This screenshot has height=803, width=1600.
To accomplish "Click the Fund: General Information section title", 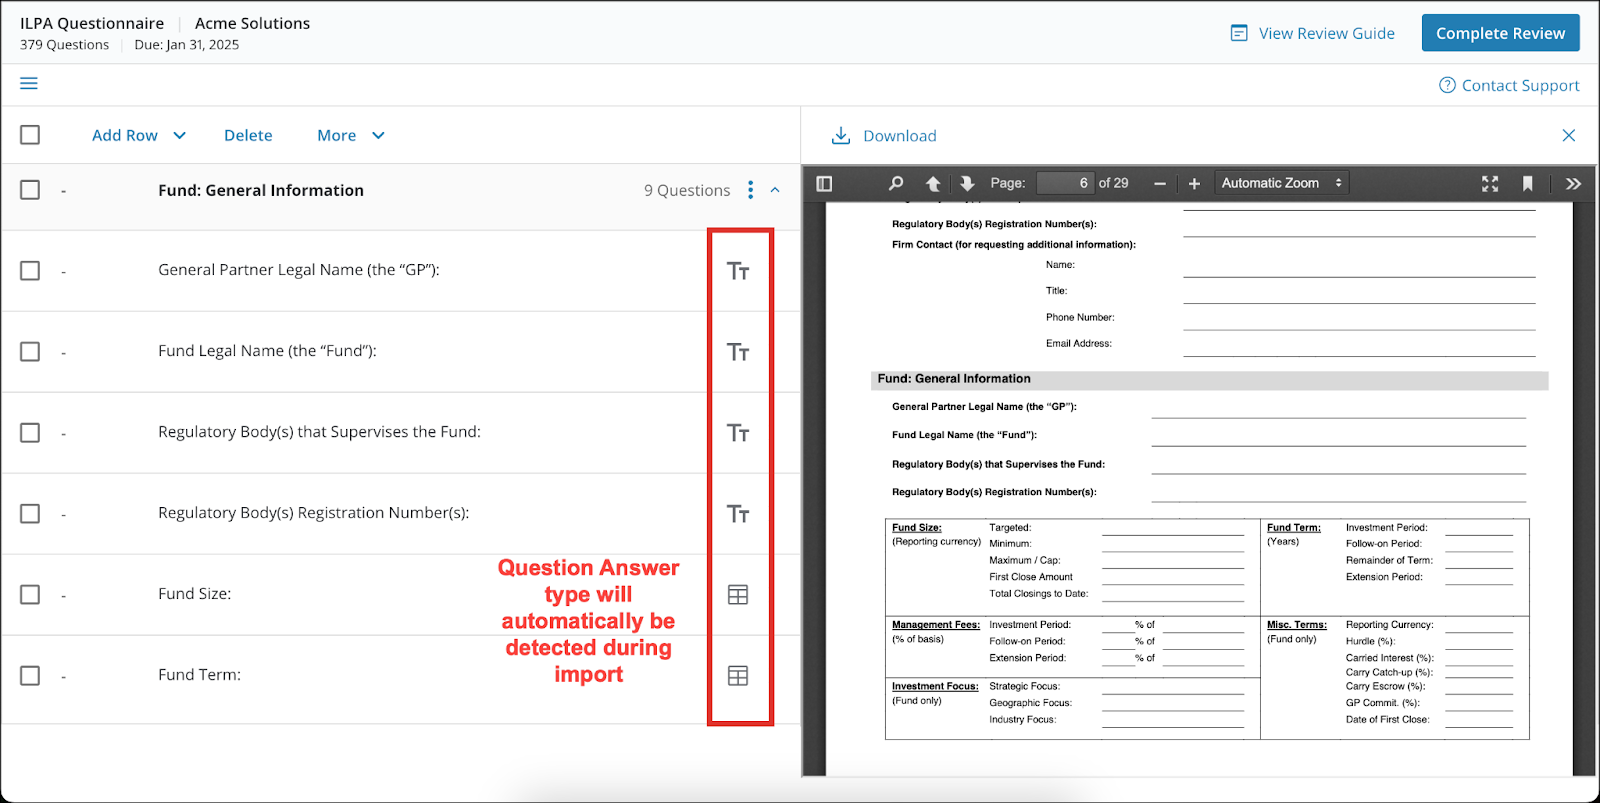I will click(x=261, y=190).
